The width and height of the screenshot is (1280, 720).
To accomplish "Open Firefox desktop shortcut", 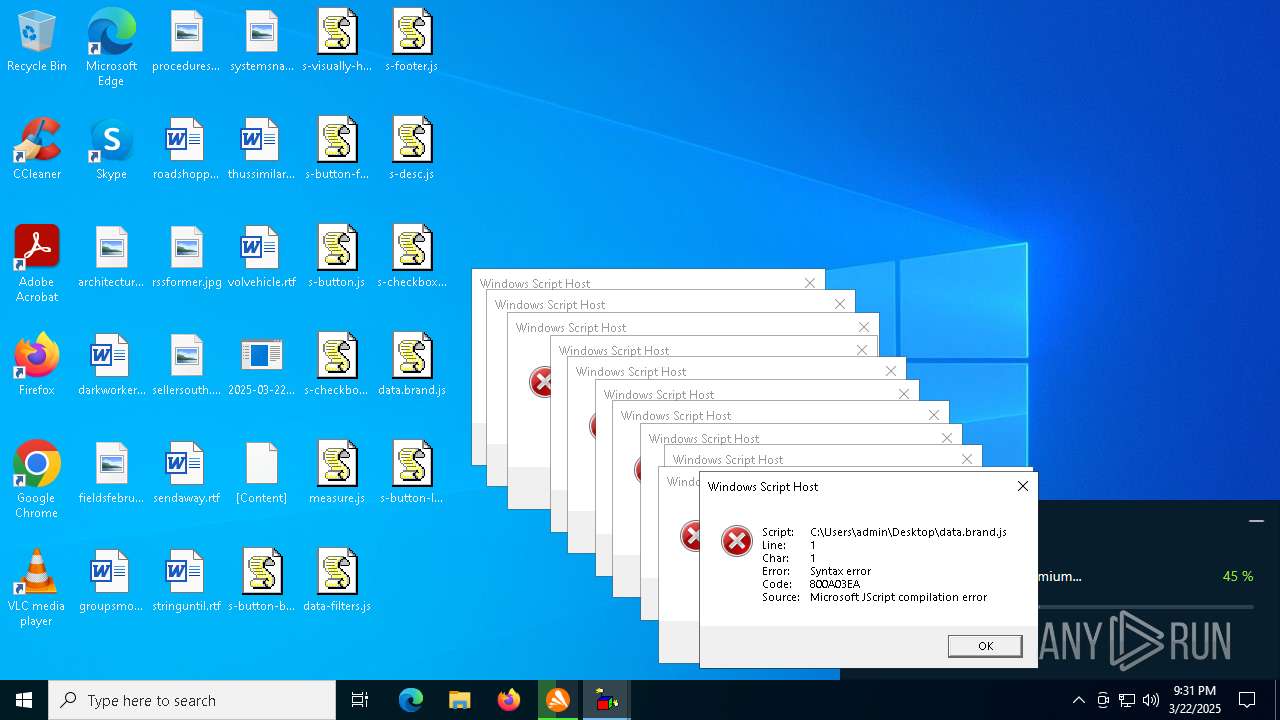I will pyautogui.click(x=37, y=365).
